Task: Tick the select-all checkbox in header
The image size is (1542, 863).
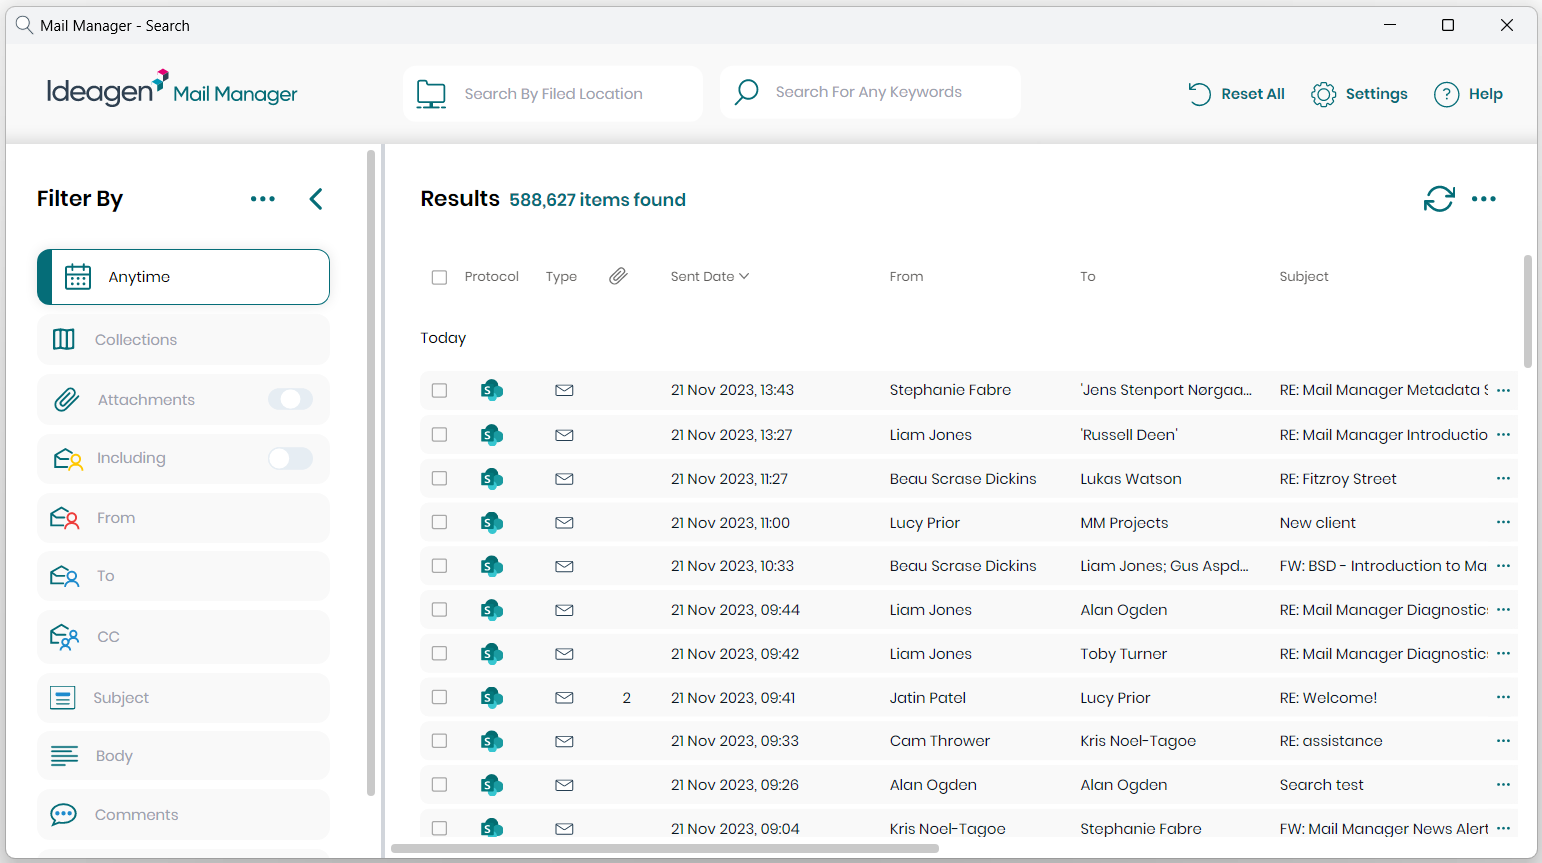Action: click(439, 277)
